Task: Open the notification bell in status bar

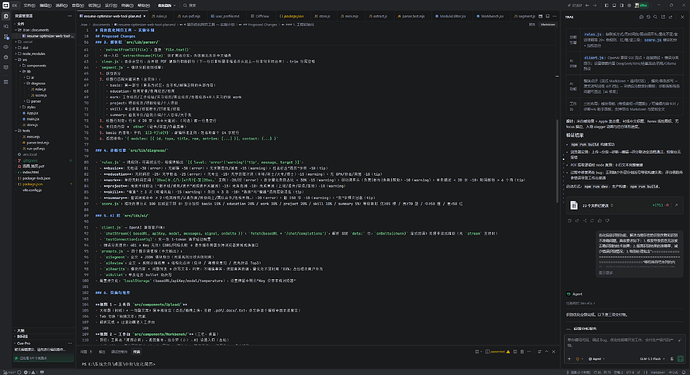Action: coord(684,372)
